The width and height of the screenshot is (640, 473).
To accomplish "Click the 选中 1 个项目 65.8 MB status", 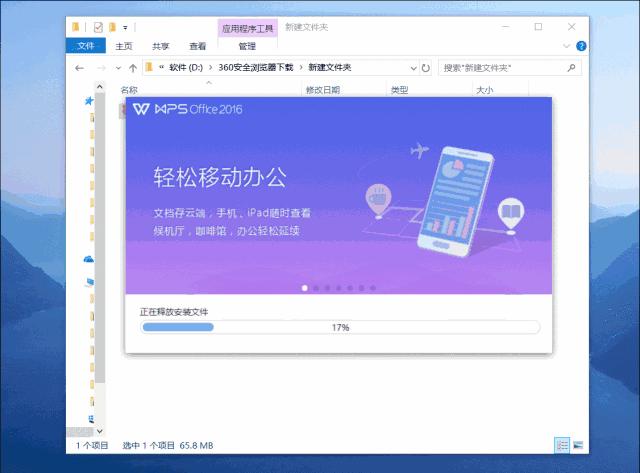I will (168, 445).
